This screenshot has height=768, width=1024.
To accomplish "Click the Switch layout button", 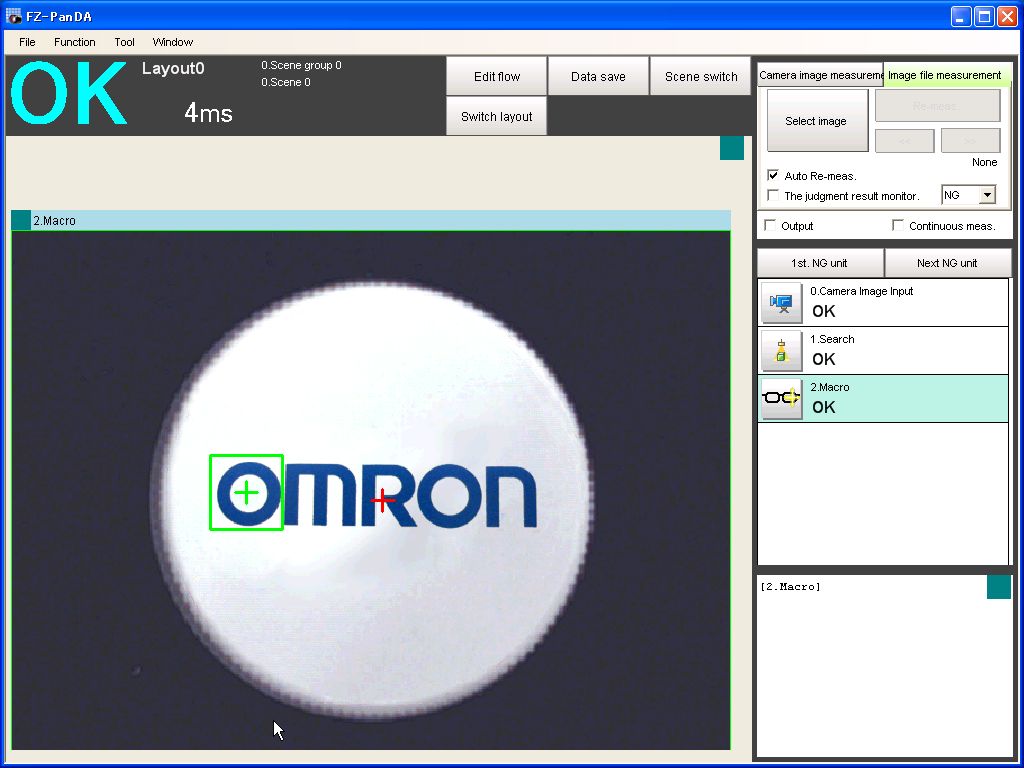I will [496, 116].
